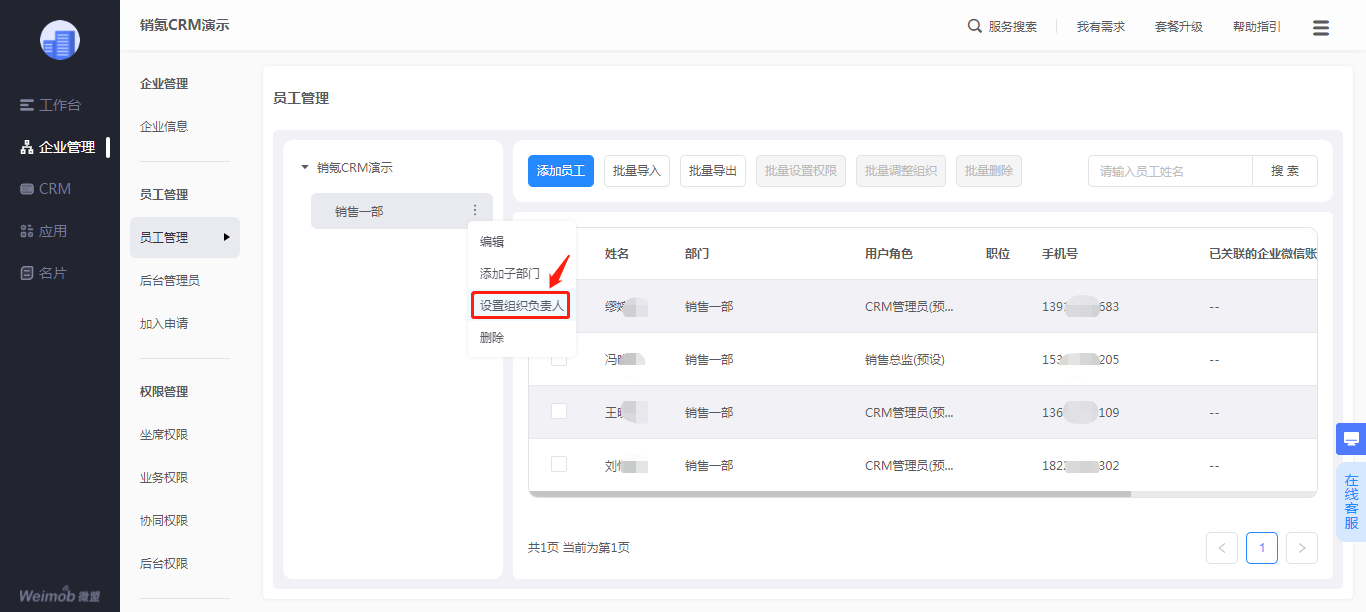
Task: Choose 编辑 from the context menu
Action: point(492,242)
